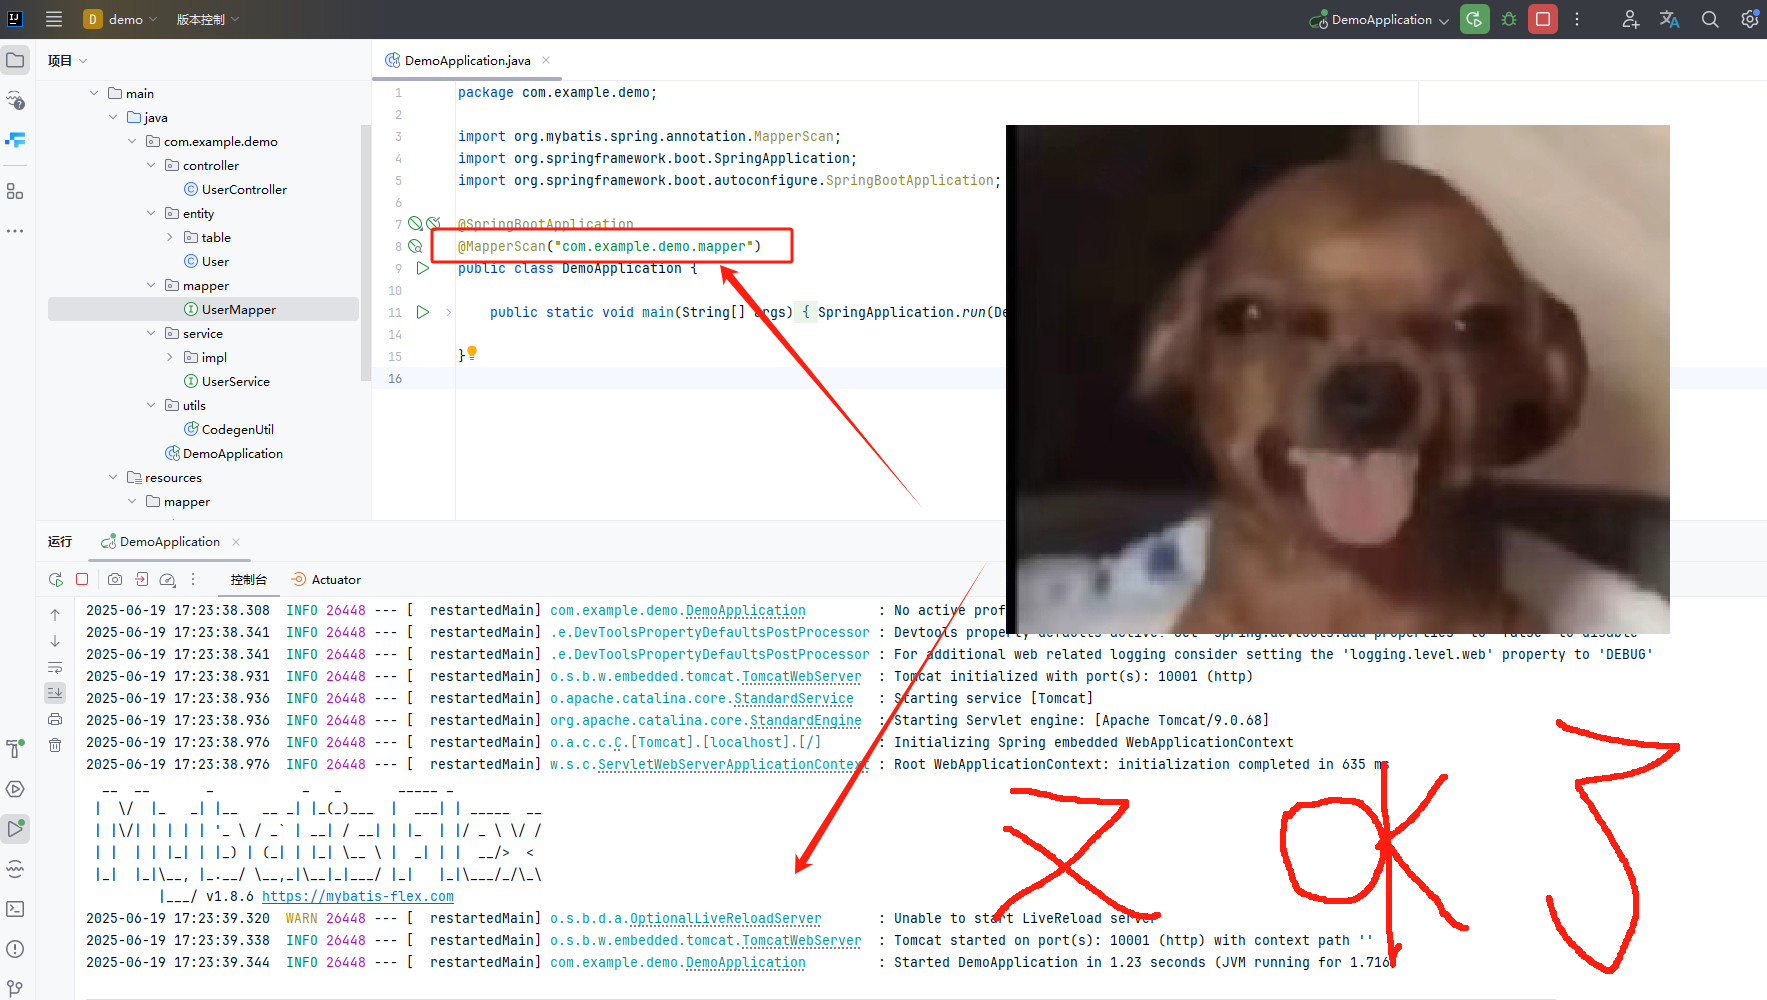Enable scroll-to-end in the console
Image resolution: width=1767 pixels, height=1000 pixels.
pos(55,692)
